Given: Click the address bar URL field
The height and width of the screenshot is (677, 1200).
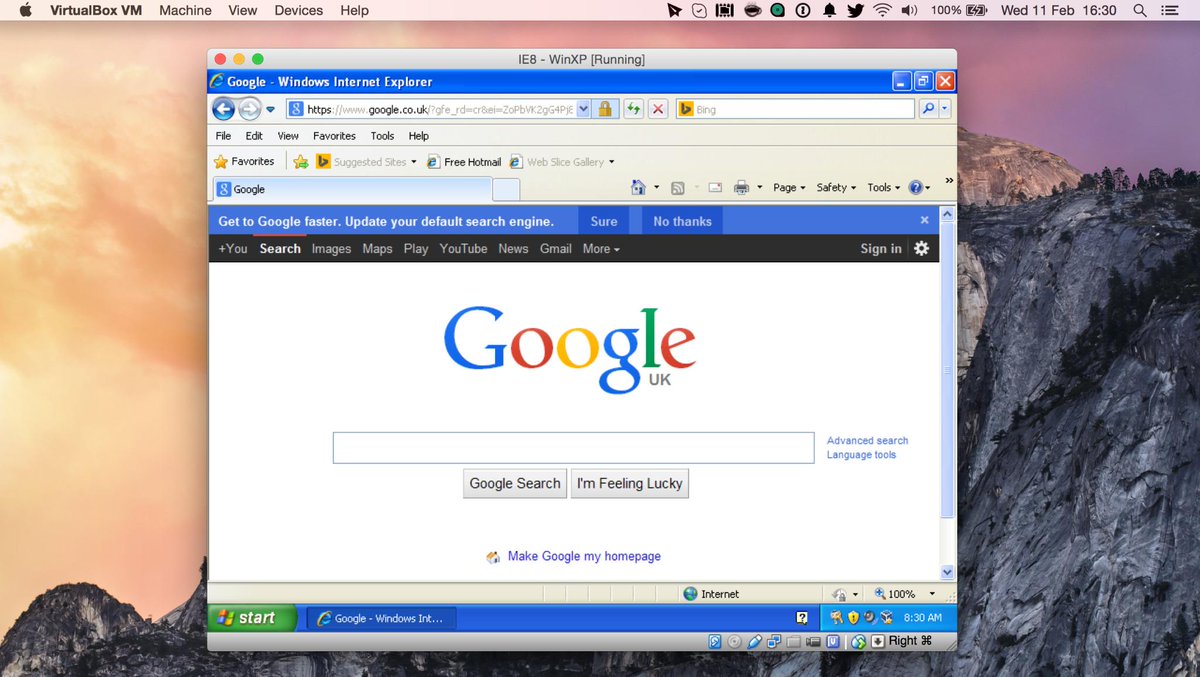Looking at the screenshot, I should pos(430,110).
